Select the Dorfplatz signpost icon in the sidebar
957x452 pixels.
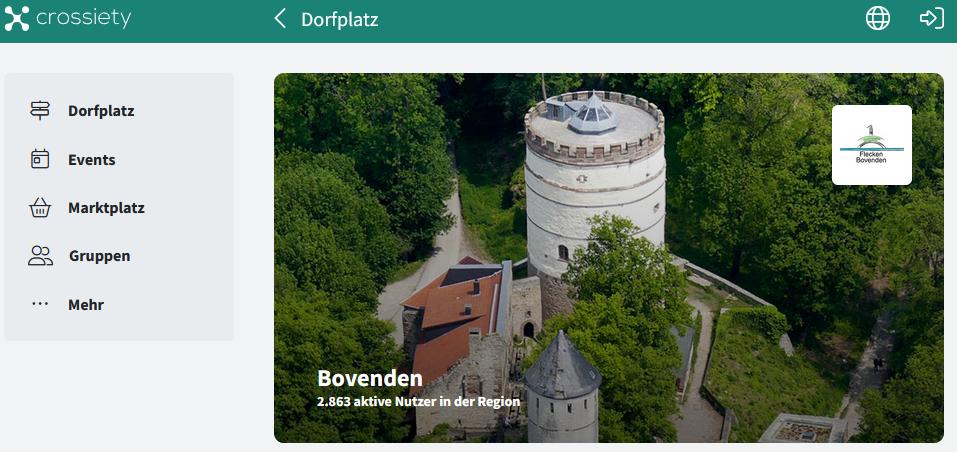tap(40, 111)
